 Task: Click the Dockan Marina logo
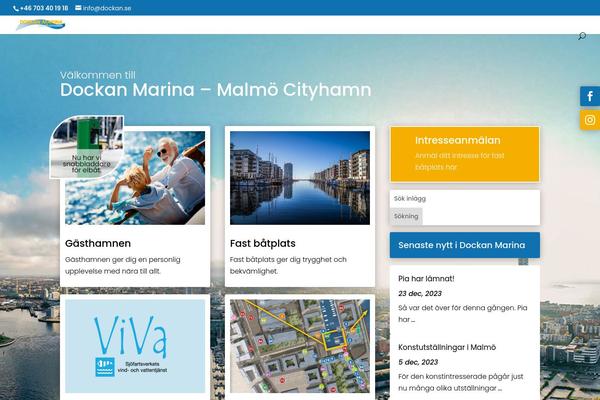pyautogui.click(x=41, y=24)
